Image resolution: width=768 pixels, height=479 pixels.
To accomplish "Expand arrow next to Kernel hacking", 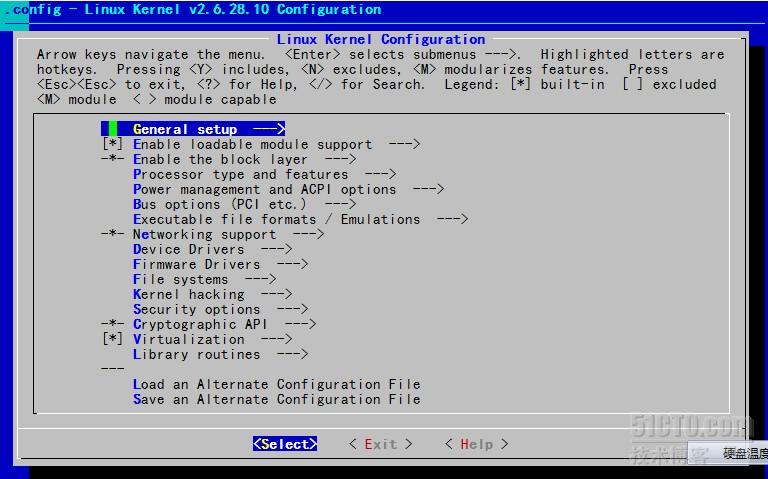I will (x=276, y=294).
